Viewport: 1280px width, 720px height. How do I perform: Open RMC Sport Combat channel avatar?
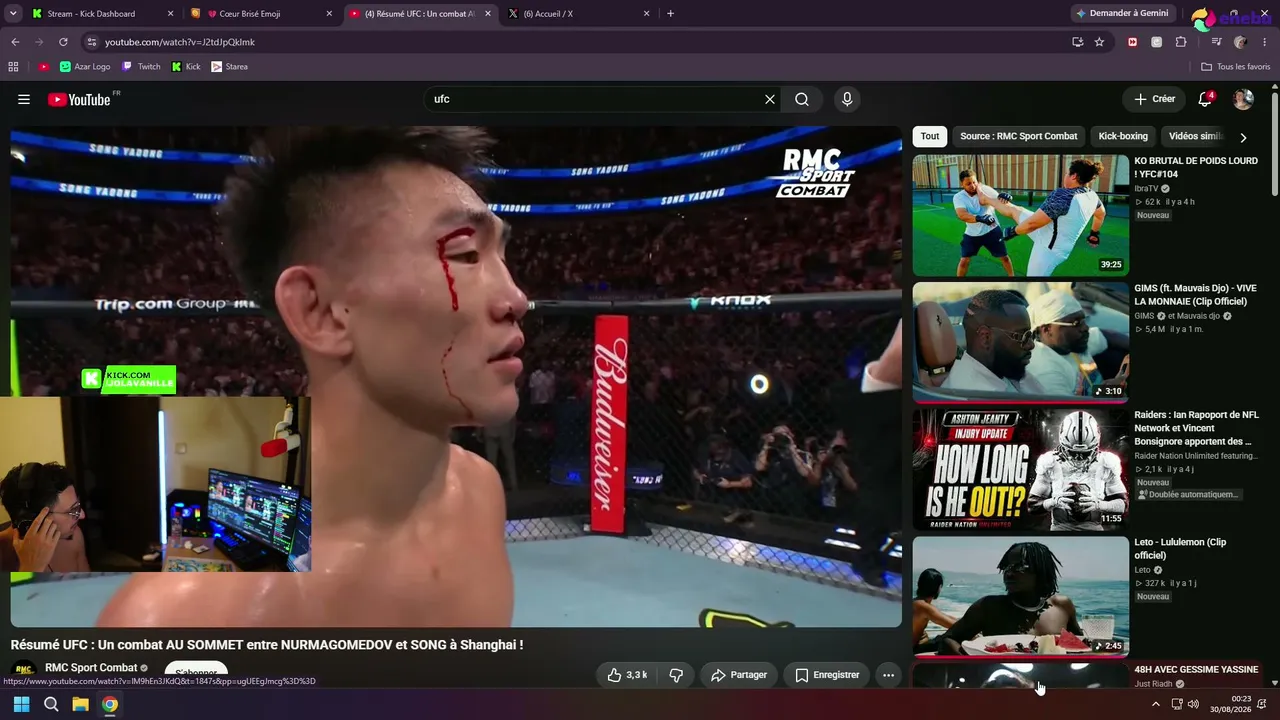pyautogui.click(x=24, y=672)
